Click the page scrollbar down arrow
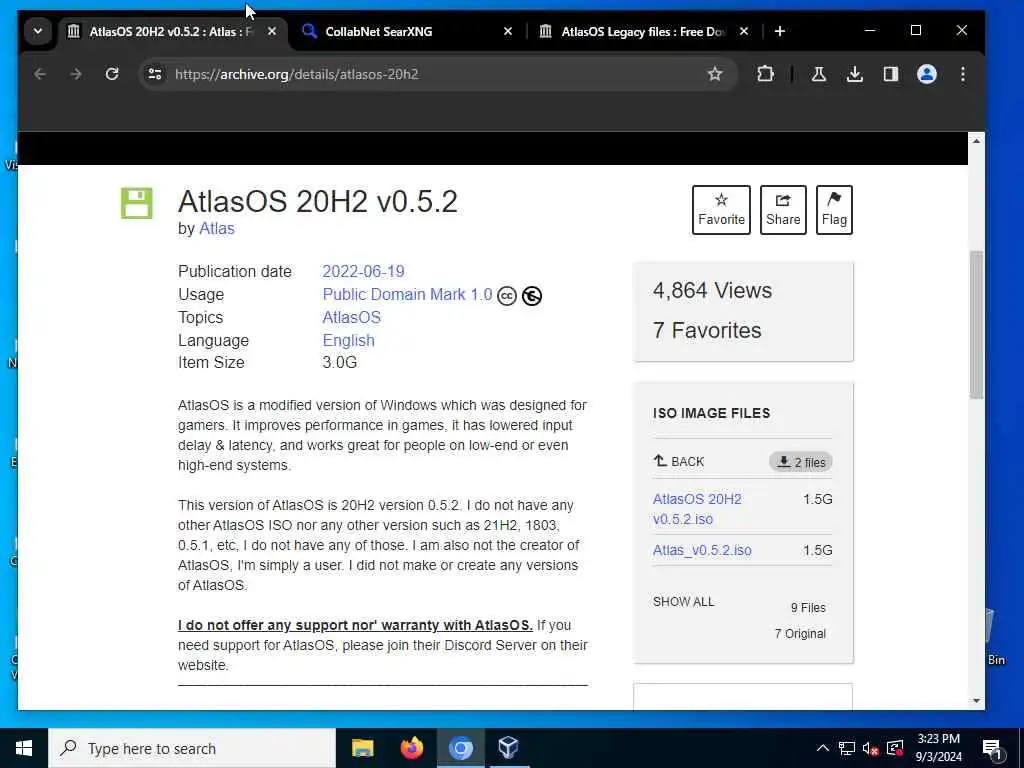The width and height of the screenshot is (1024, 768). tap(976, 701)
